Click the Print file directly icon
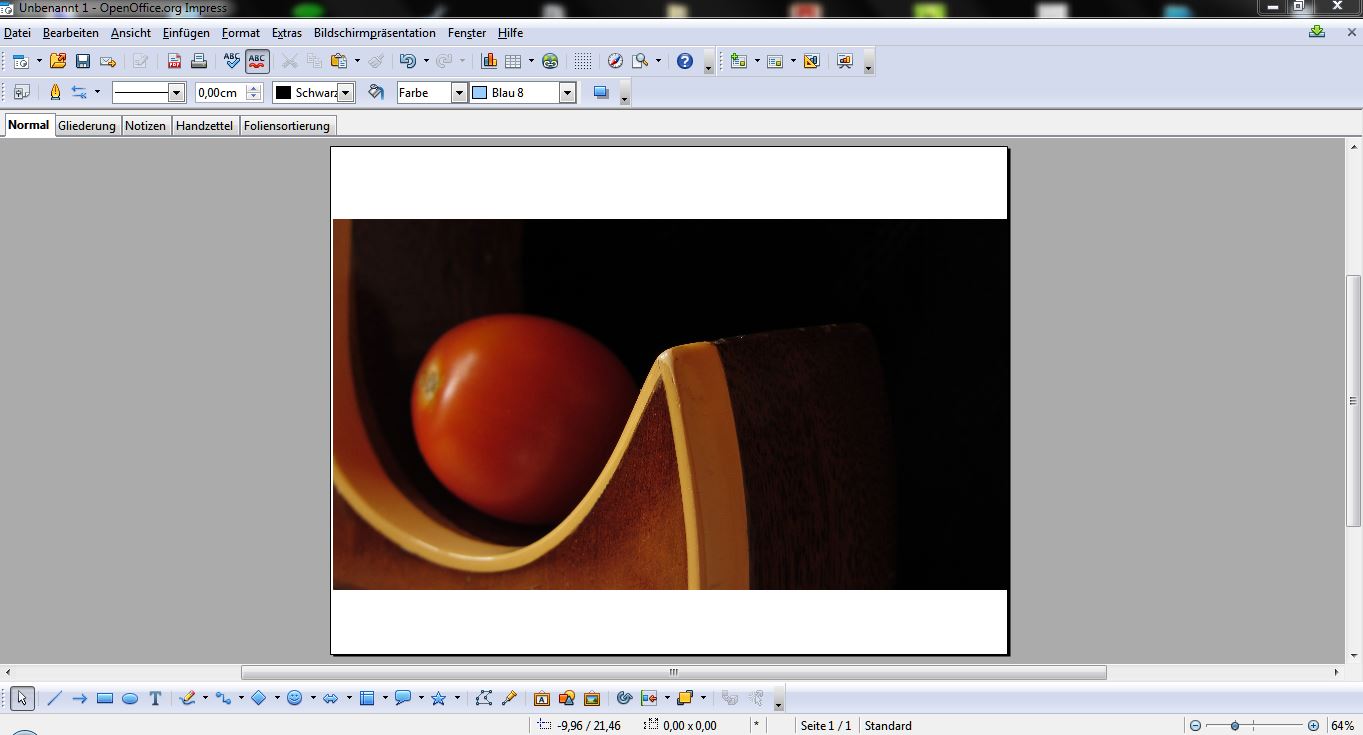This screenshot has width=1363, height=735. pyautogui.click(x=199, y=61)
